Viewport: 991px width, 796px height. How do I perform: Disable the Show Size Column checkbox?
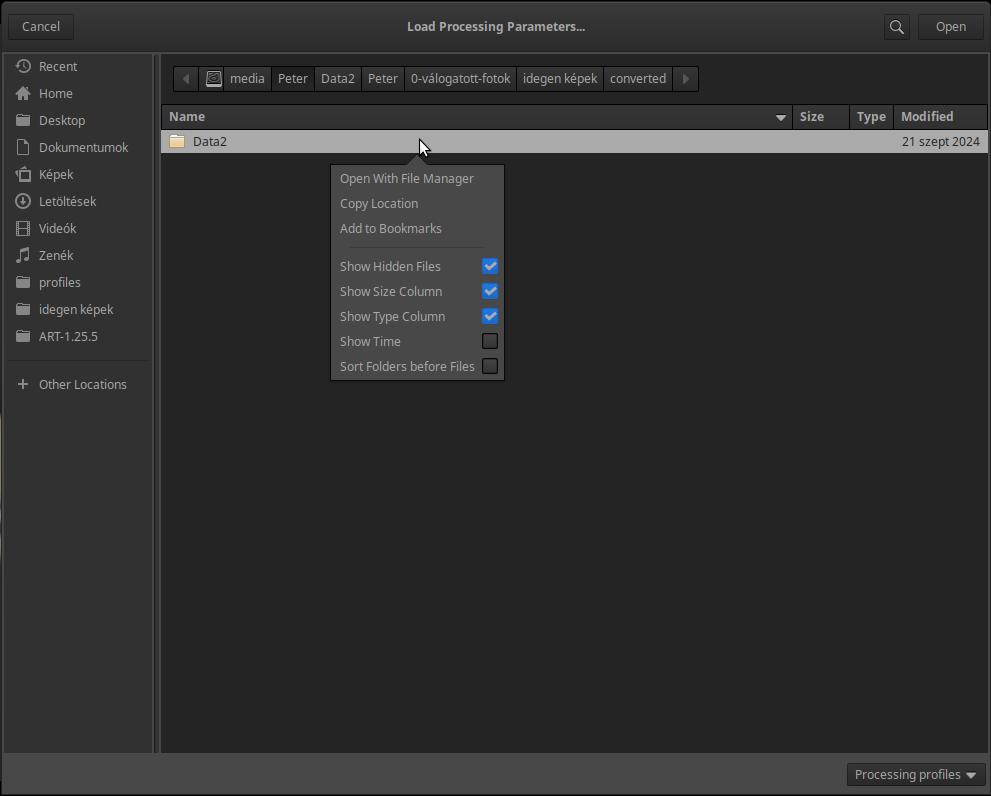tap(490, 291)
